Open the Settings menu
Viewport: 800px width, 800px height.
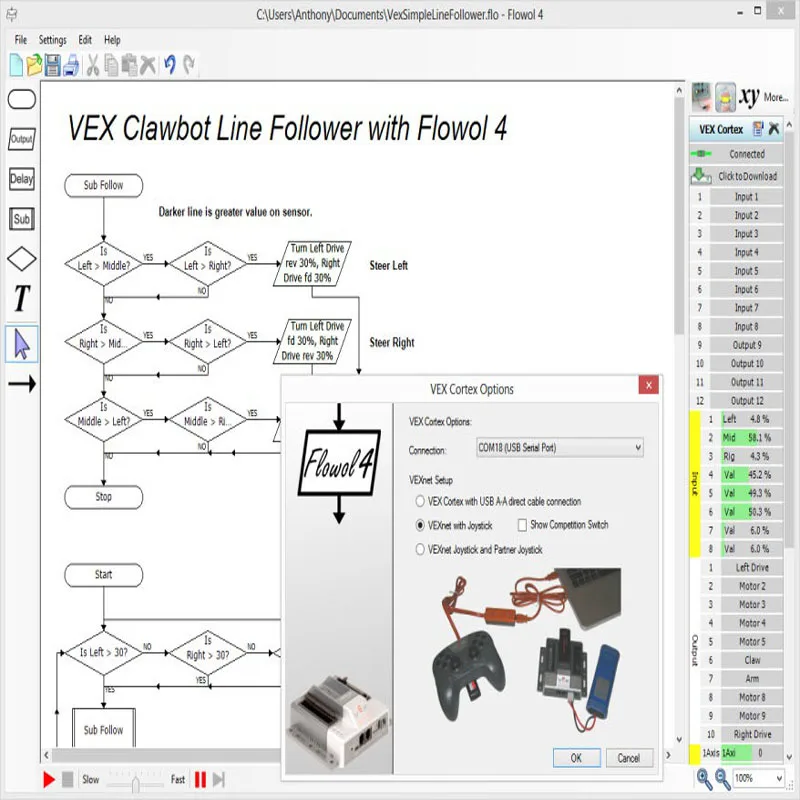click(53, 40)
